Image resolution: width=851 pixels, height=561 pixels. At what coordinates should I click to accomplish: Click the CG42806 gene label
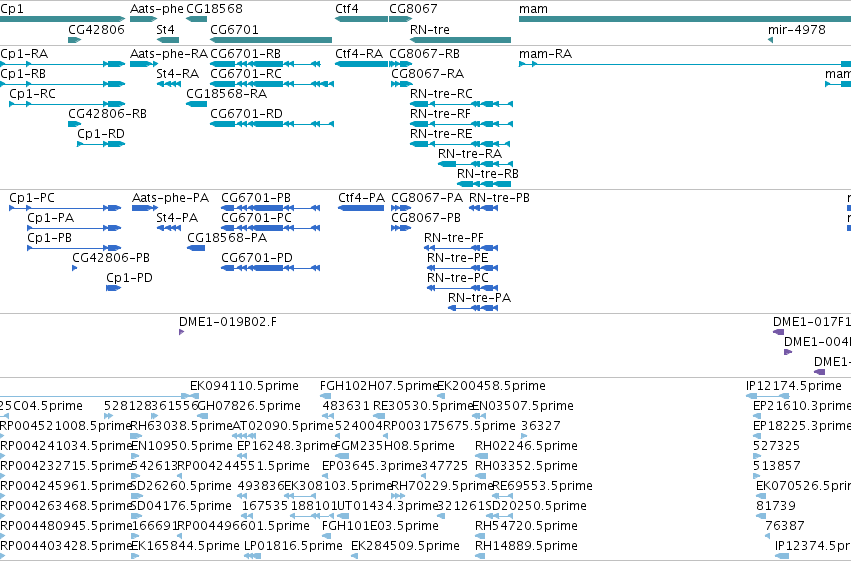coord(96,30)
